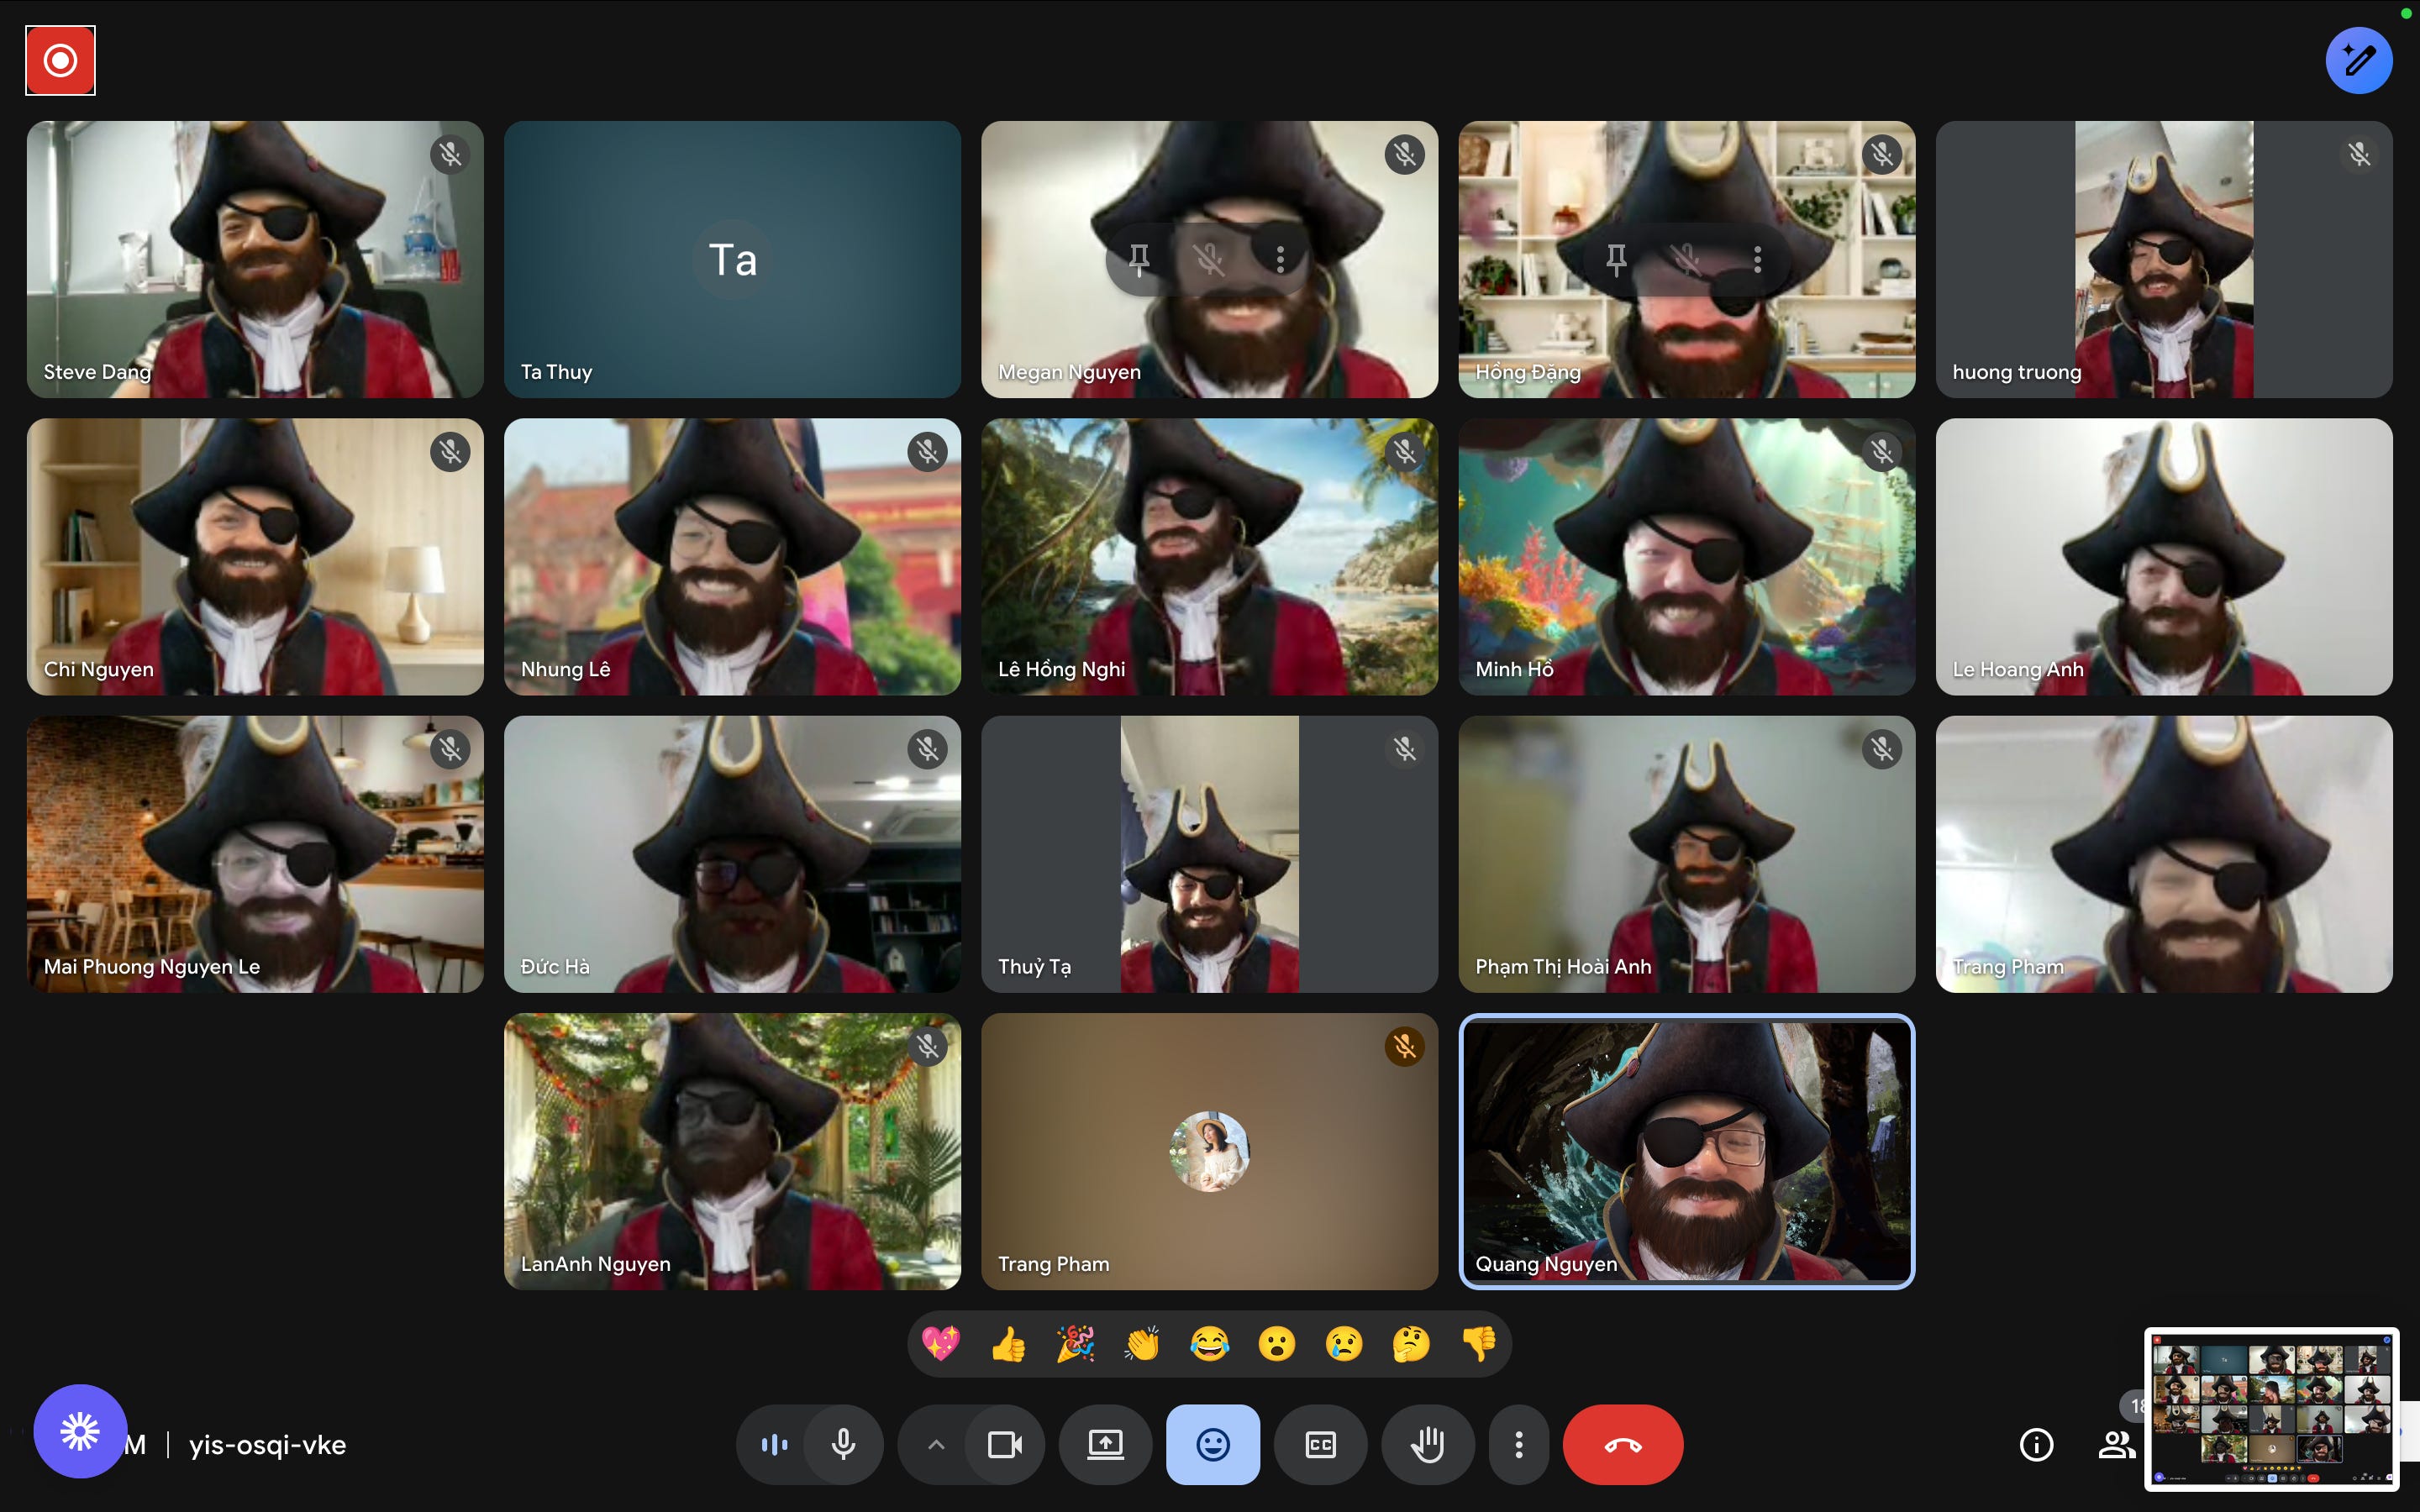Mute Megan Nguyen from tile overlay
Image resolution: width=2420 pixels, height=1512 pixels.
tap(1209, 259)
